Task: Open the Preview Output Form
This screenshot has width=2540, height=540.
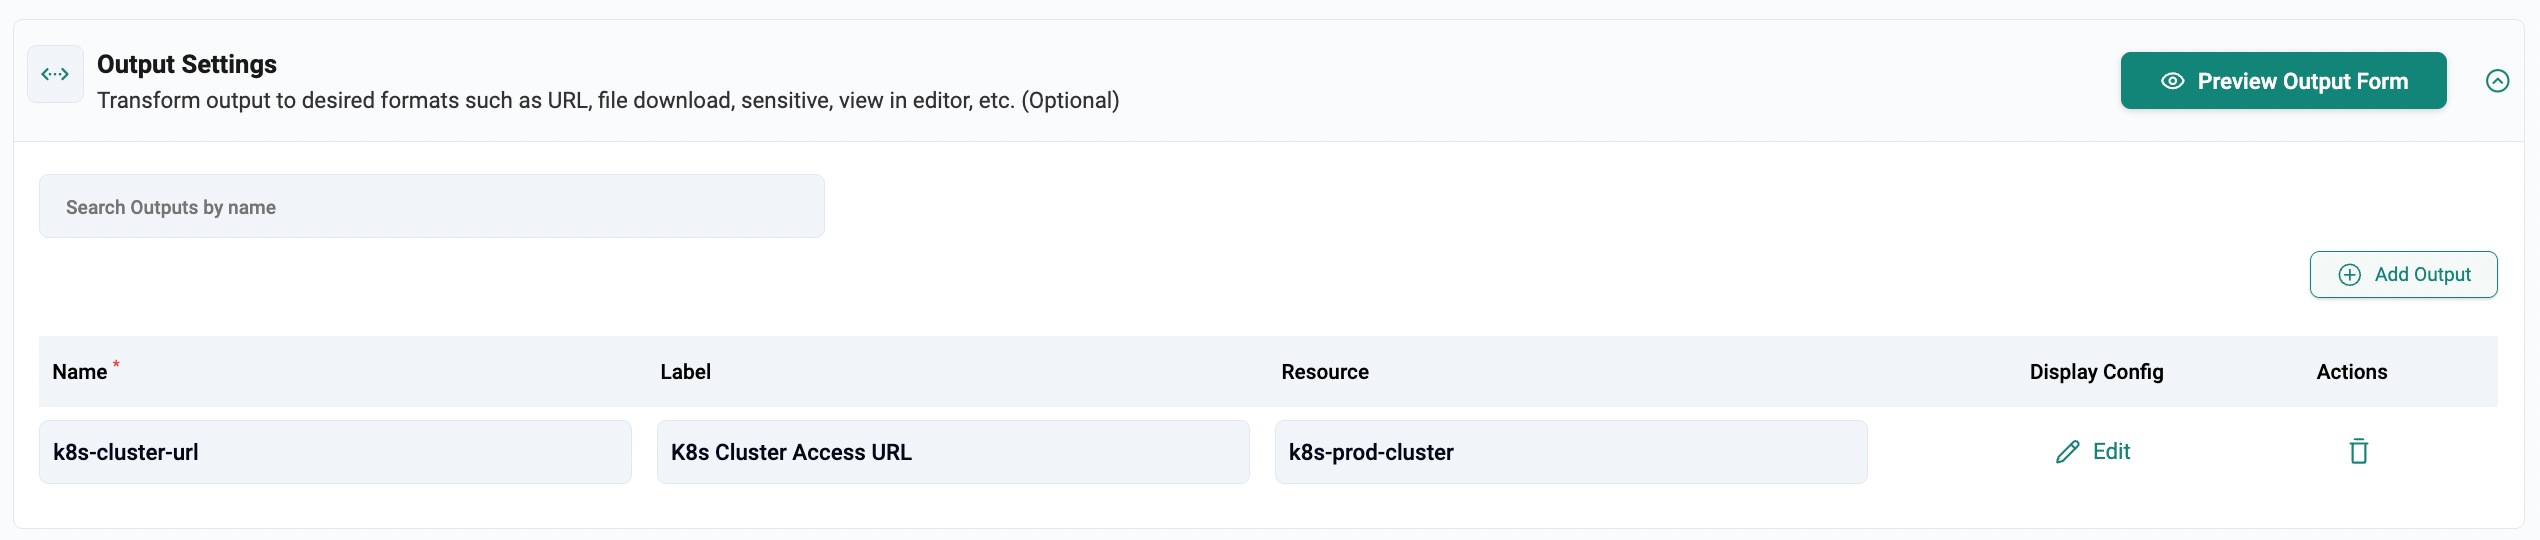Action: click(x=2283, y=81)
